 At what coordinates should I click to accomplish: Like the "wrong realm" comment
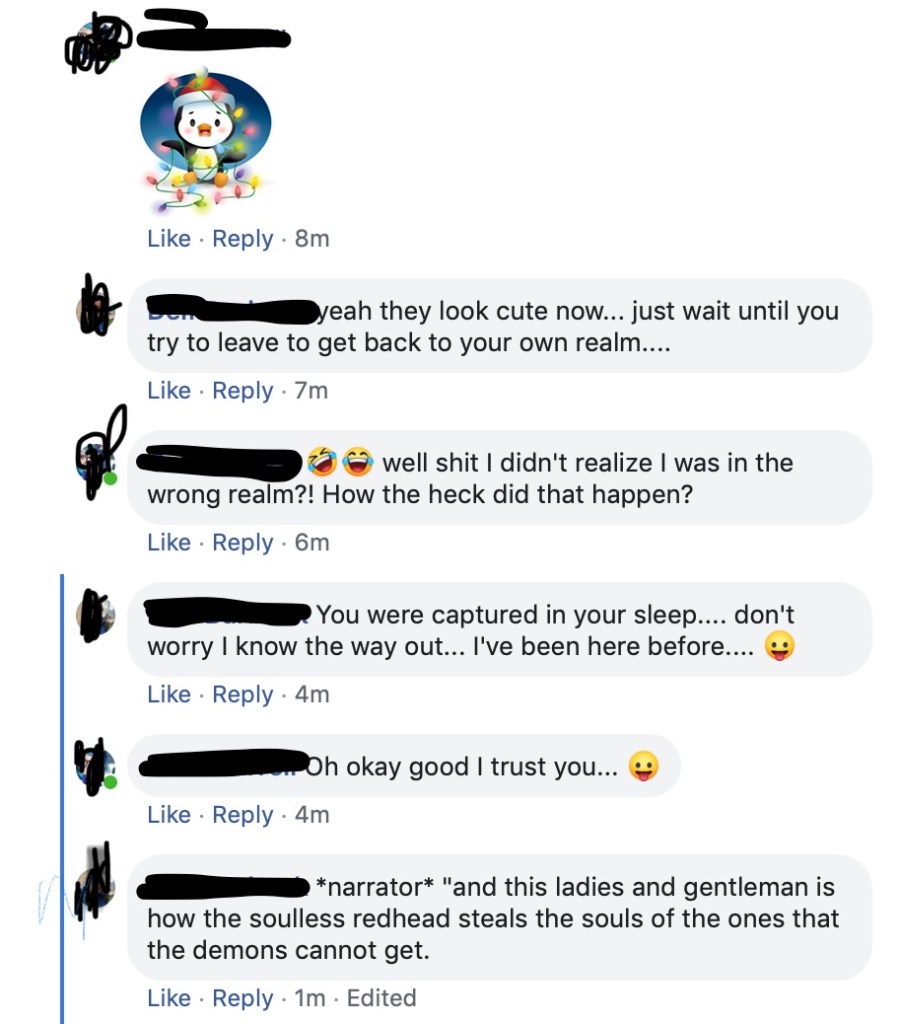click(x=168, y=543)
